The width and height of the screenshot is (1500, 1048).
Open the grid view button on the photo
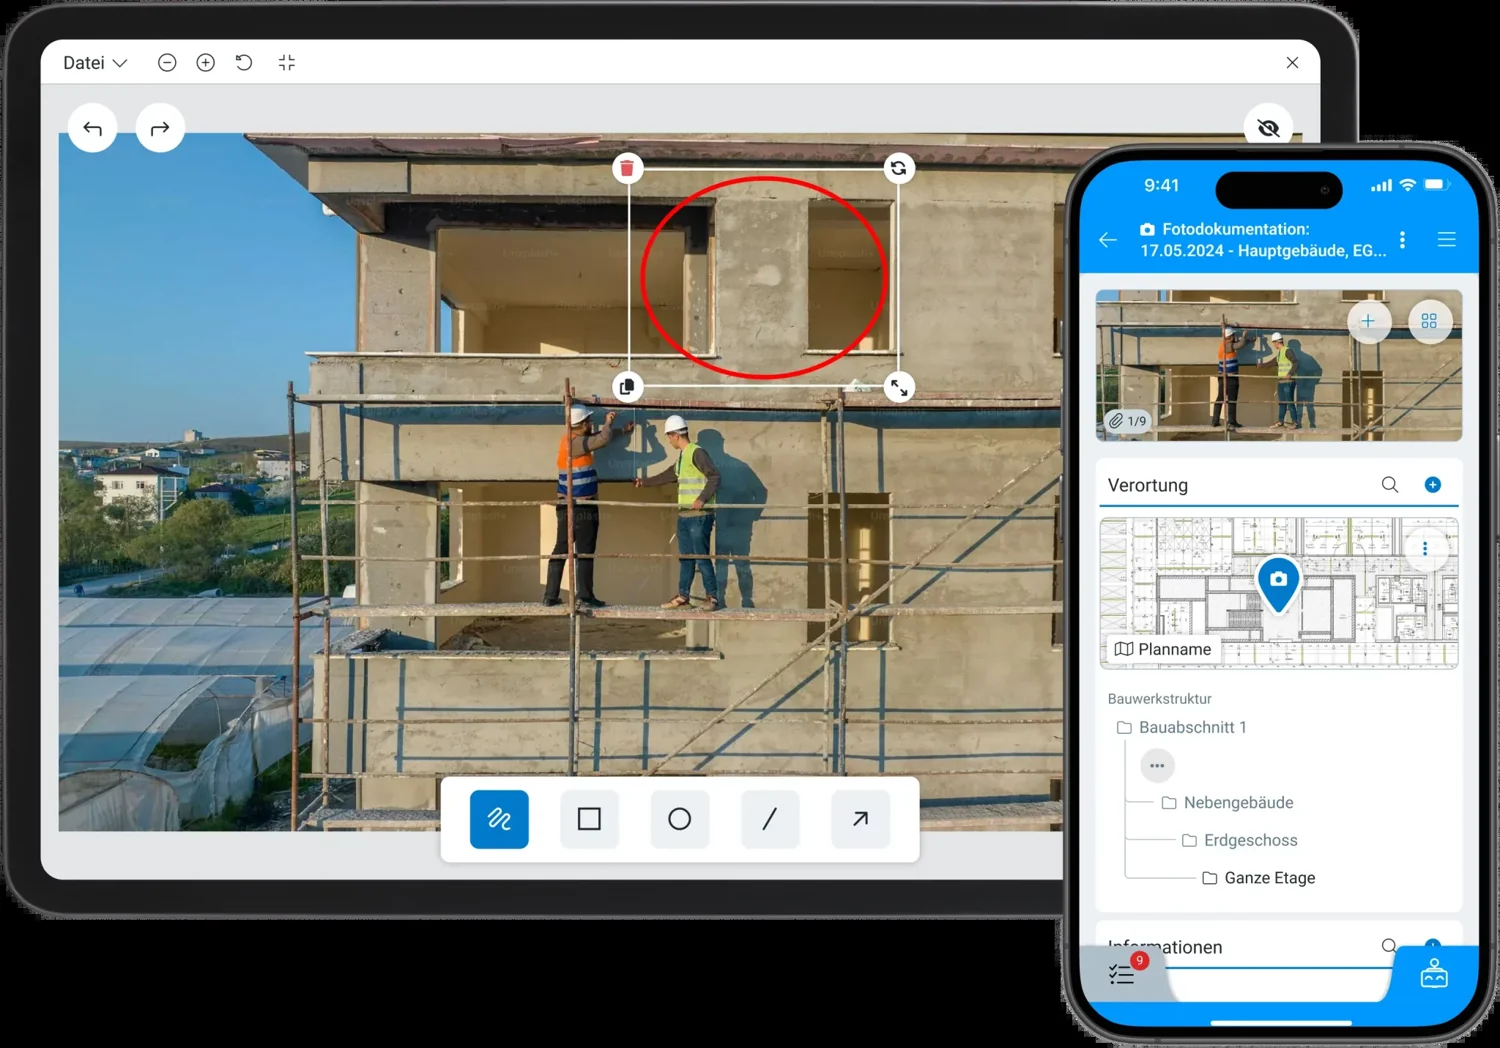coord(1429,321)
